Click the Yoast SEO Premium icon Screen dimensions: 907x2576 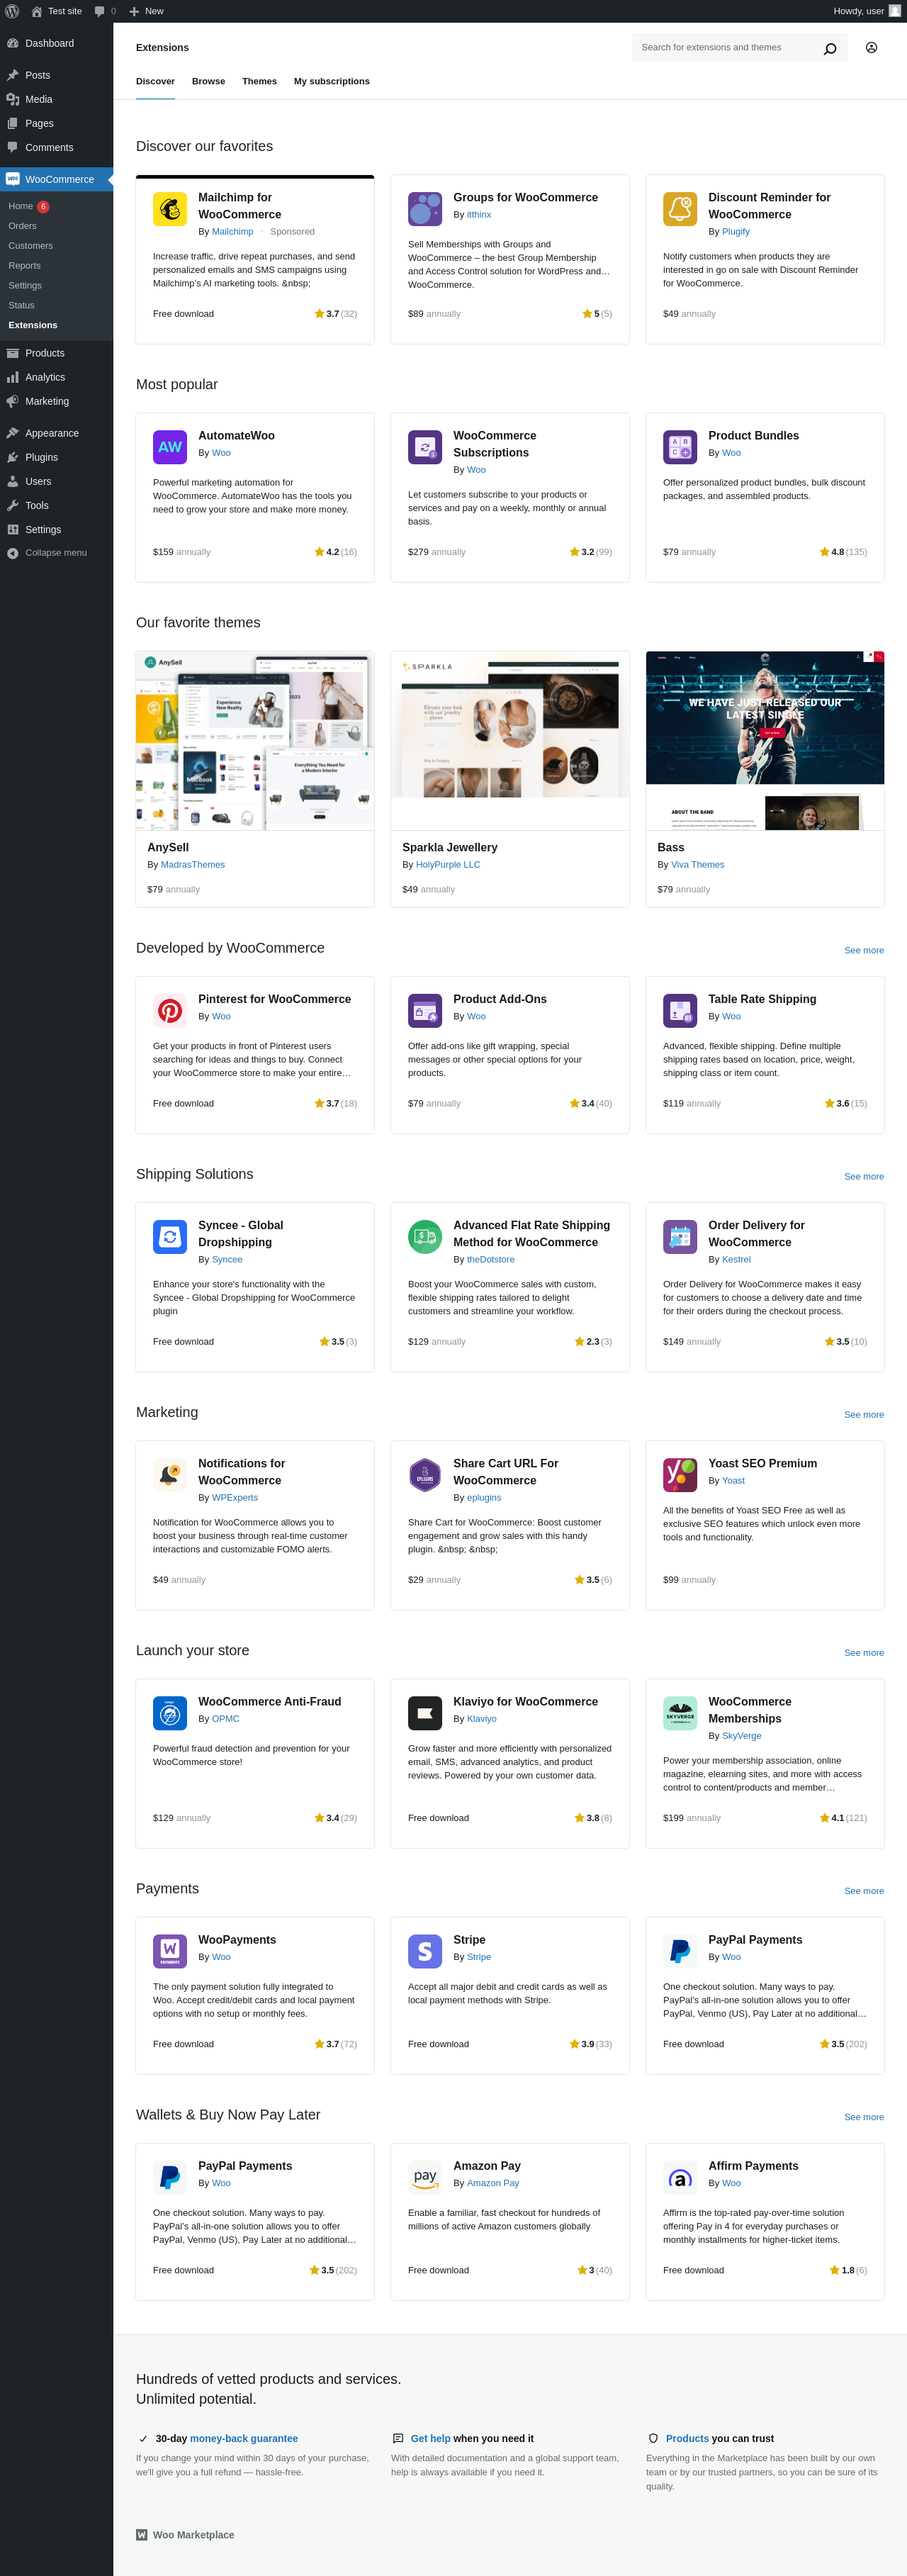680,1475
